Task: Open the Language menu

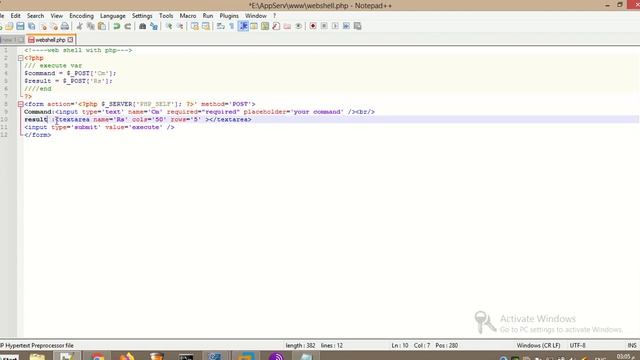Action: tap(113, 16)
